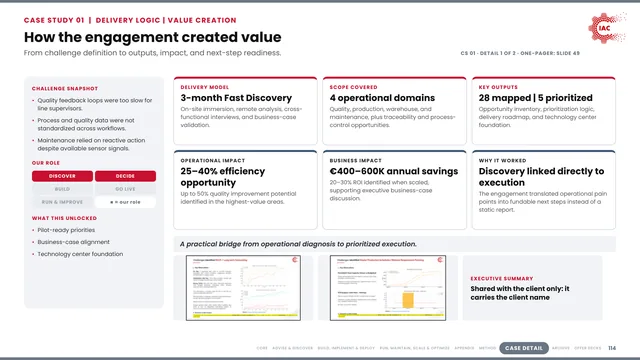The height and width of the screenshot is (360, 640).
Task: Click the OPERATIONAL IMPACT card label
Action: coord(213,161)
